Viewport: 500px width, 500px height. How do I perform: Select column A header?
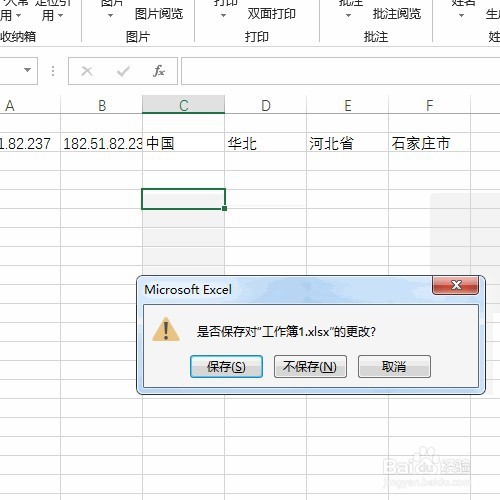(30, 105)
